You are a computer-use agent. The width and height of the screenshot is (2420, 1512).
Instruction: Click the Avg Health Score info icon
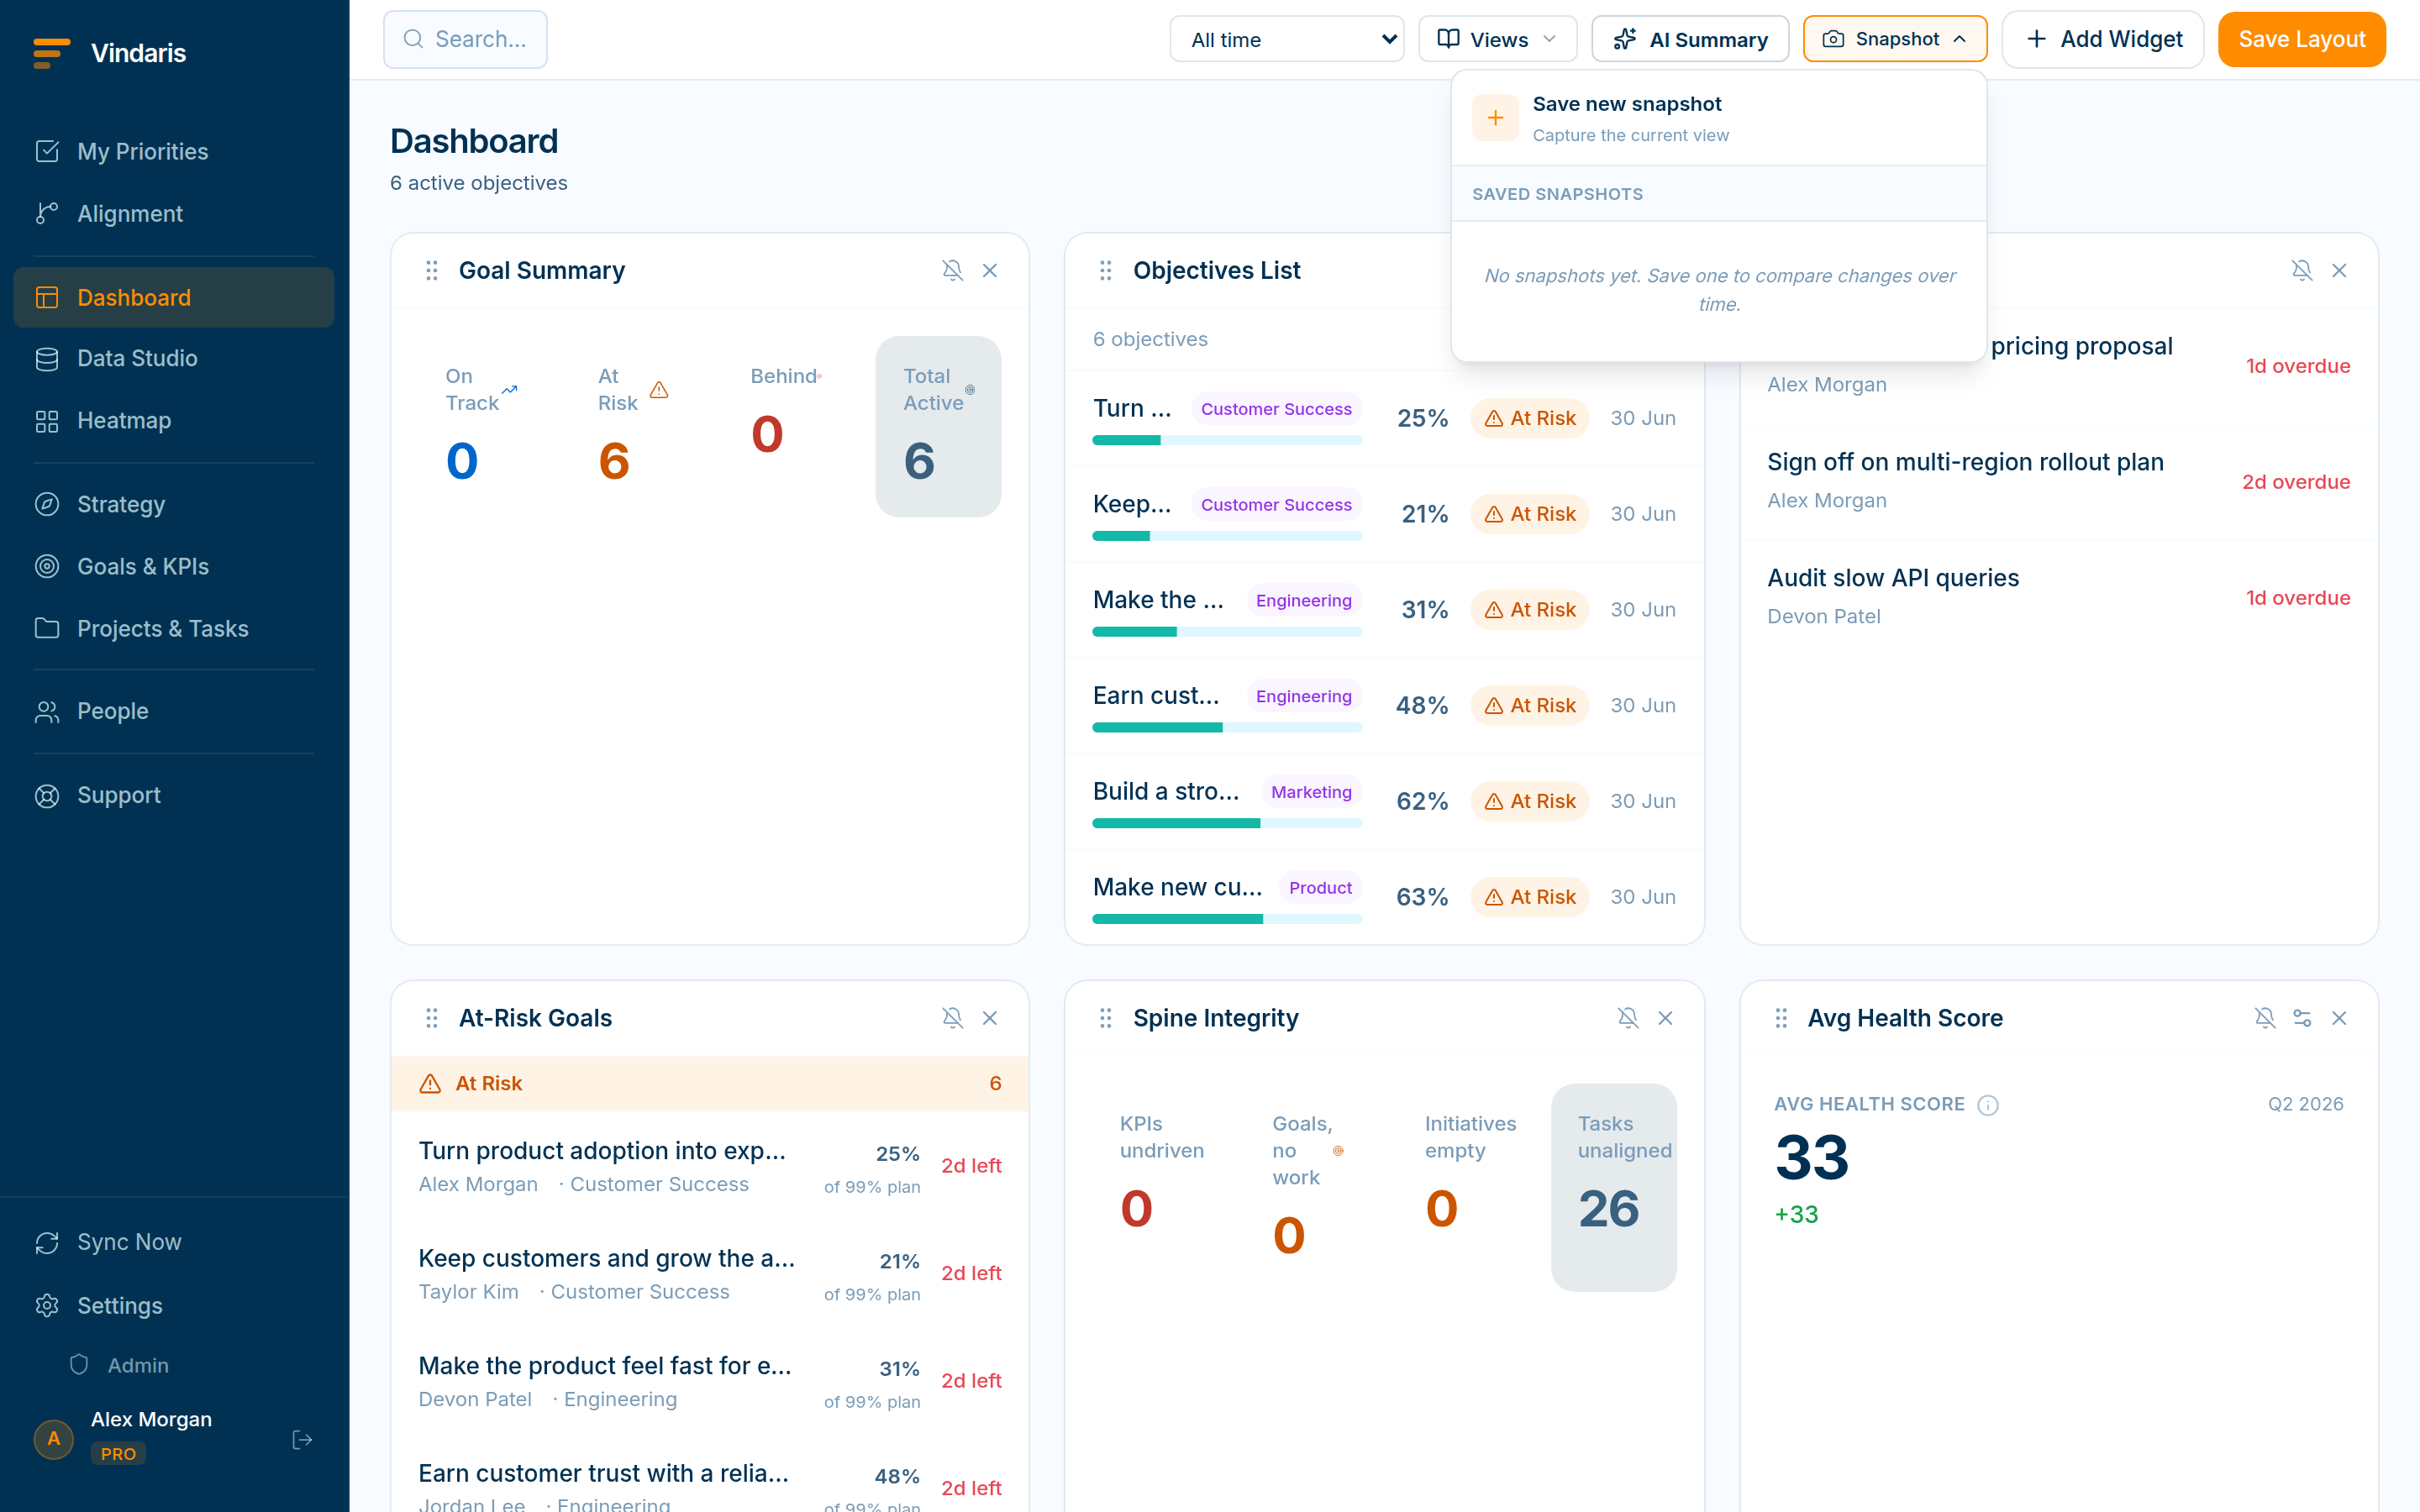coord(1988,1105)
